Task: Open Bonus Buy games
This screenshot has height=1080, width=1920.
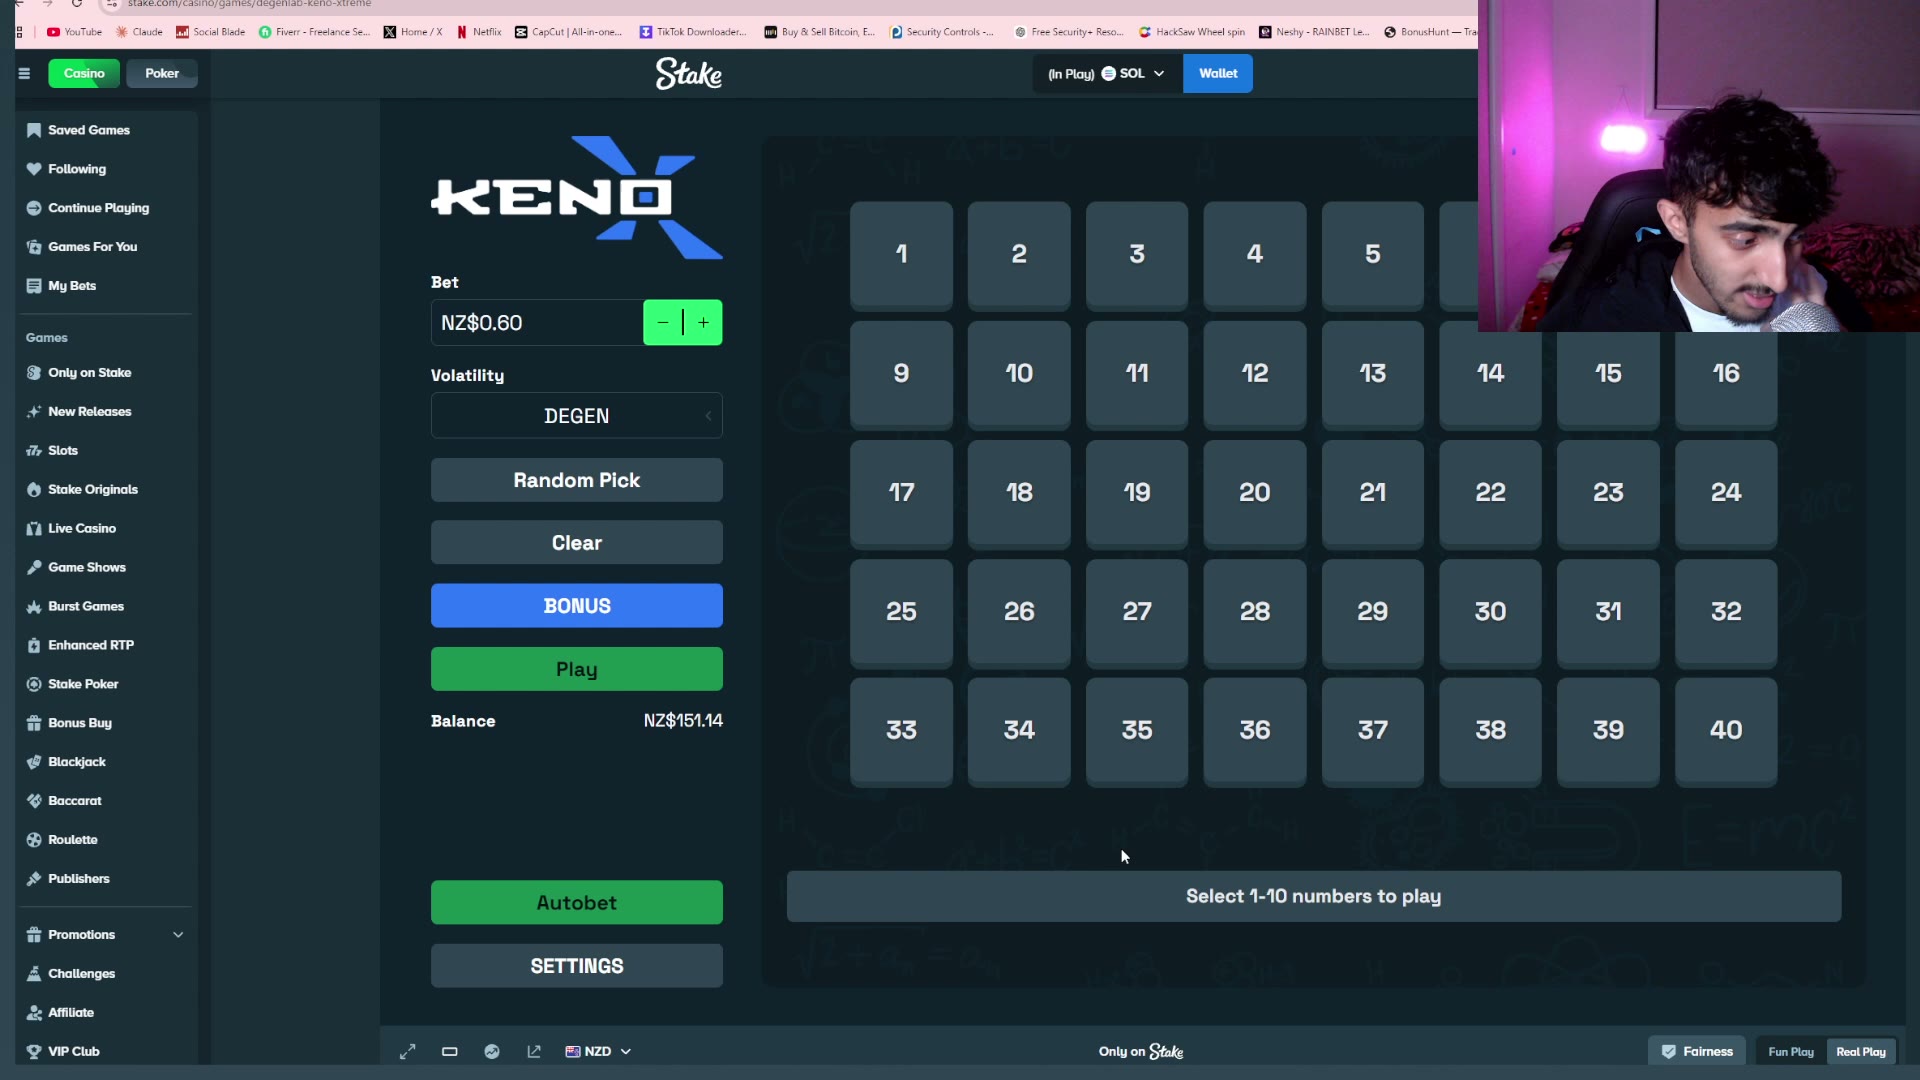Action: [x=79, y=724]
